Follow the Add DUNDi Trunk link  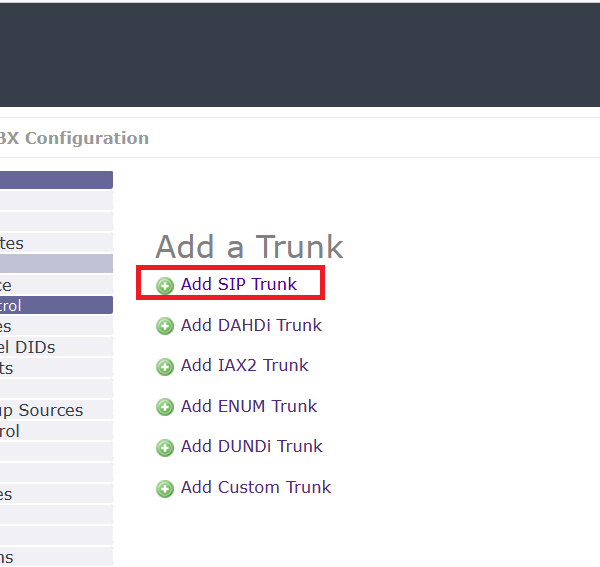pos(251,447)
